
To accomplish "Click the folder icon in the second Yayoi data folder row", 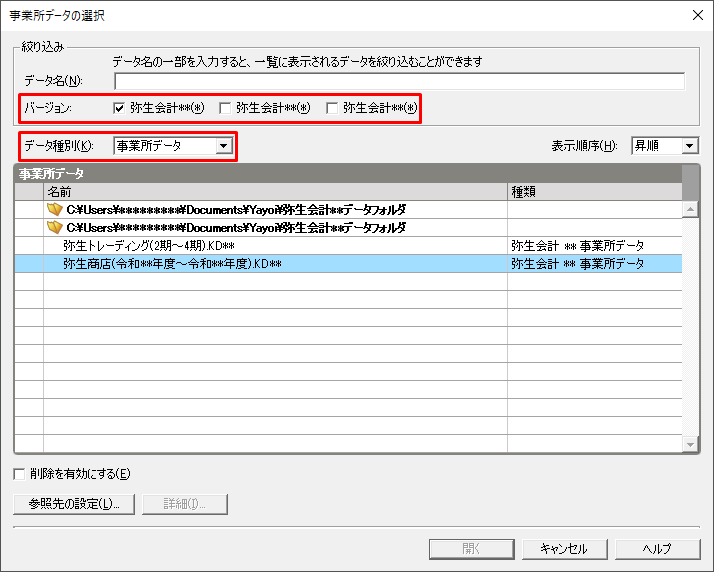I will (55, 227).
